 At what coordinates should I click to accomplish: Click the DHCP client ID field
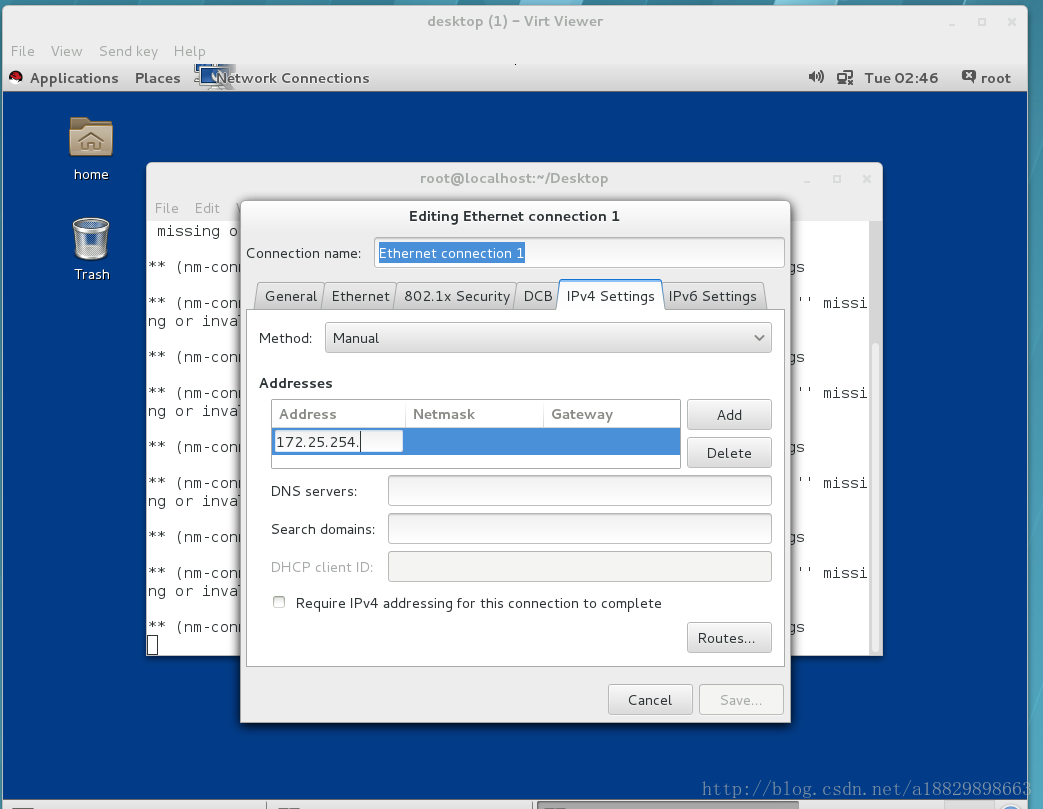pyautogui.click(x=579, y=567)
